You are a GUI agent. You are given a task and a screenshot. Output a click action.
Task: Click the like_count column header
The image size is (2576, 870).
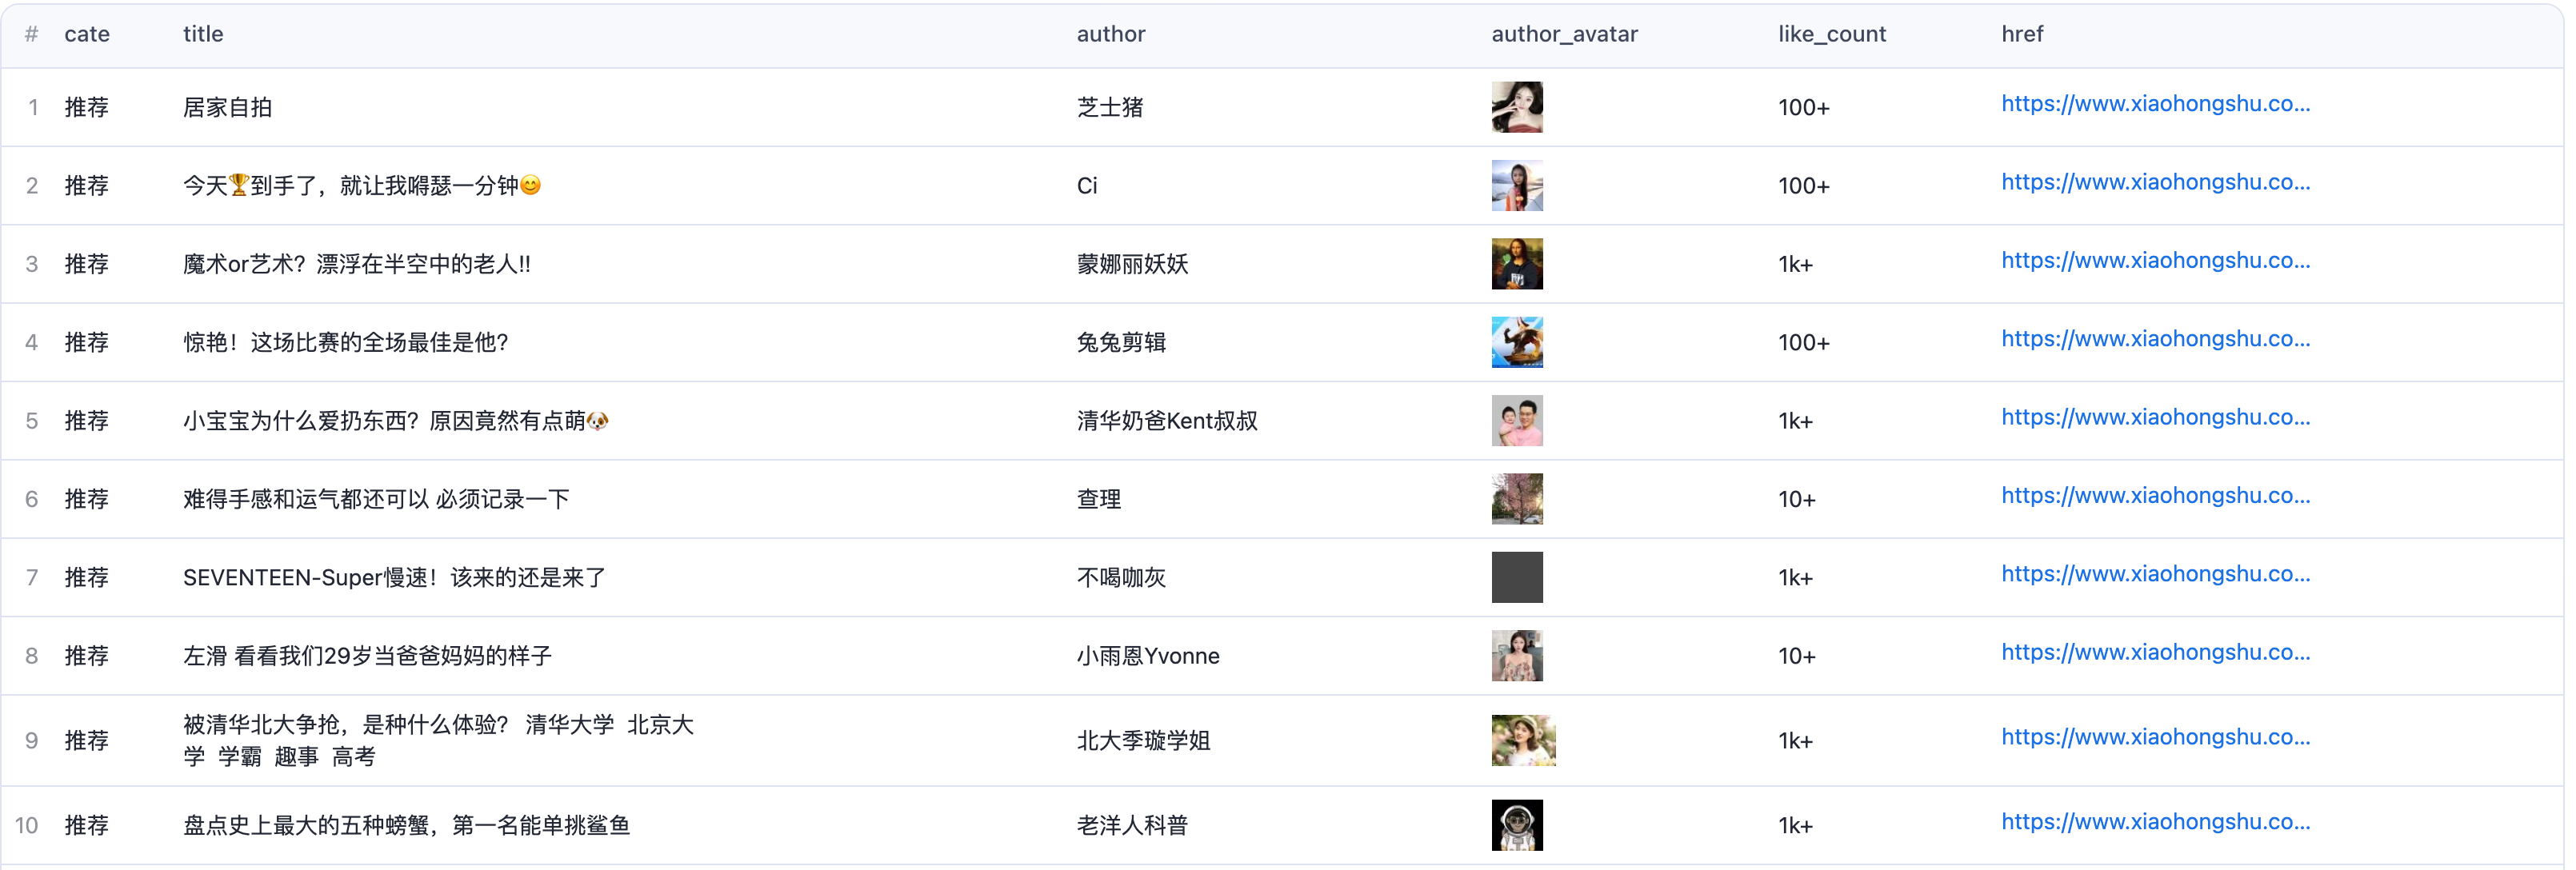coord(1831,34)
